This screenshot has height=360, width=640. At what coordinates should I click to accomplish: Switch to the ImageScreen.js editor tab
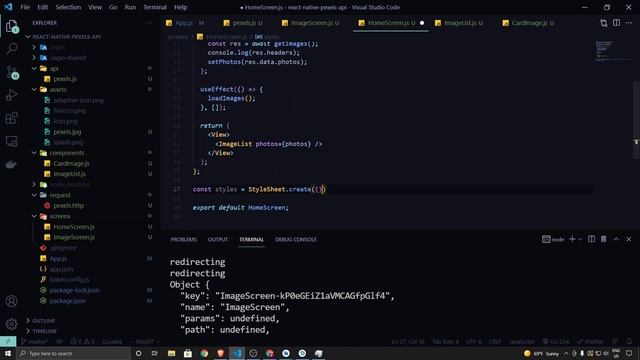point(311,23)
